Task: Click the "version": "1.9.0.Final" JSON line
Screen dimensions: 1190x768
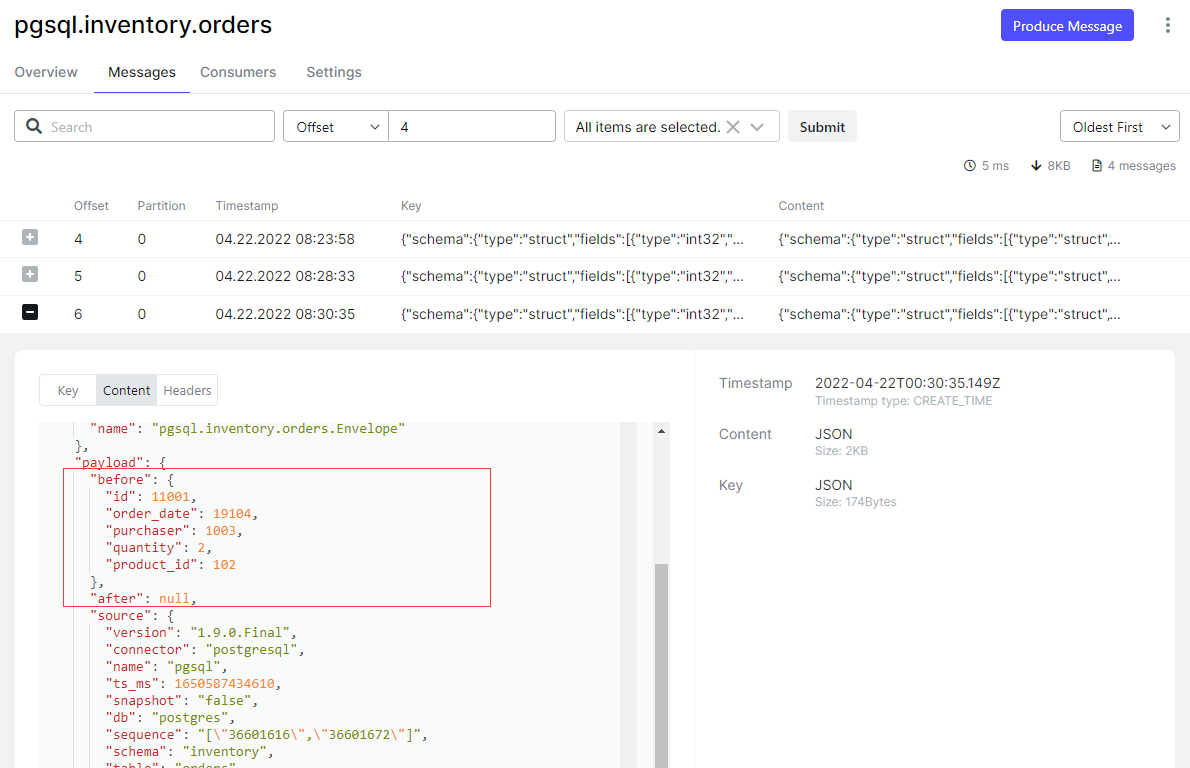Action: 200,632
